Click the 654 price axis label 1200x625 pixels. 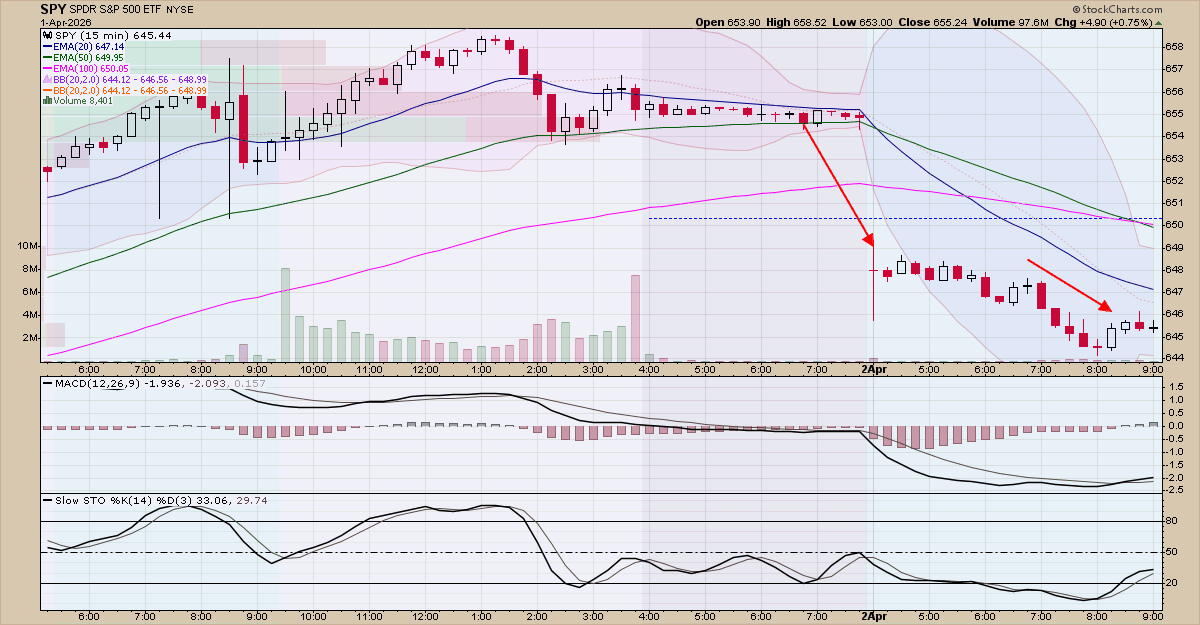1175,136
